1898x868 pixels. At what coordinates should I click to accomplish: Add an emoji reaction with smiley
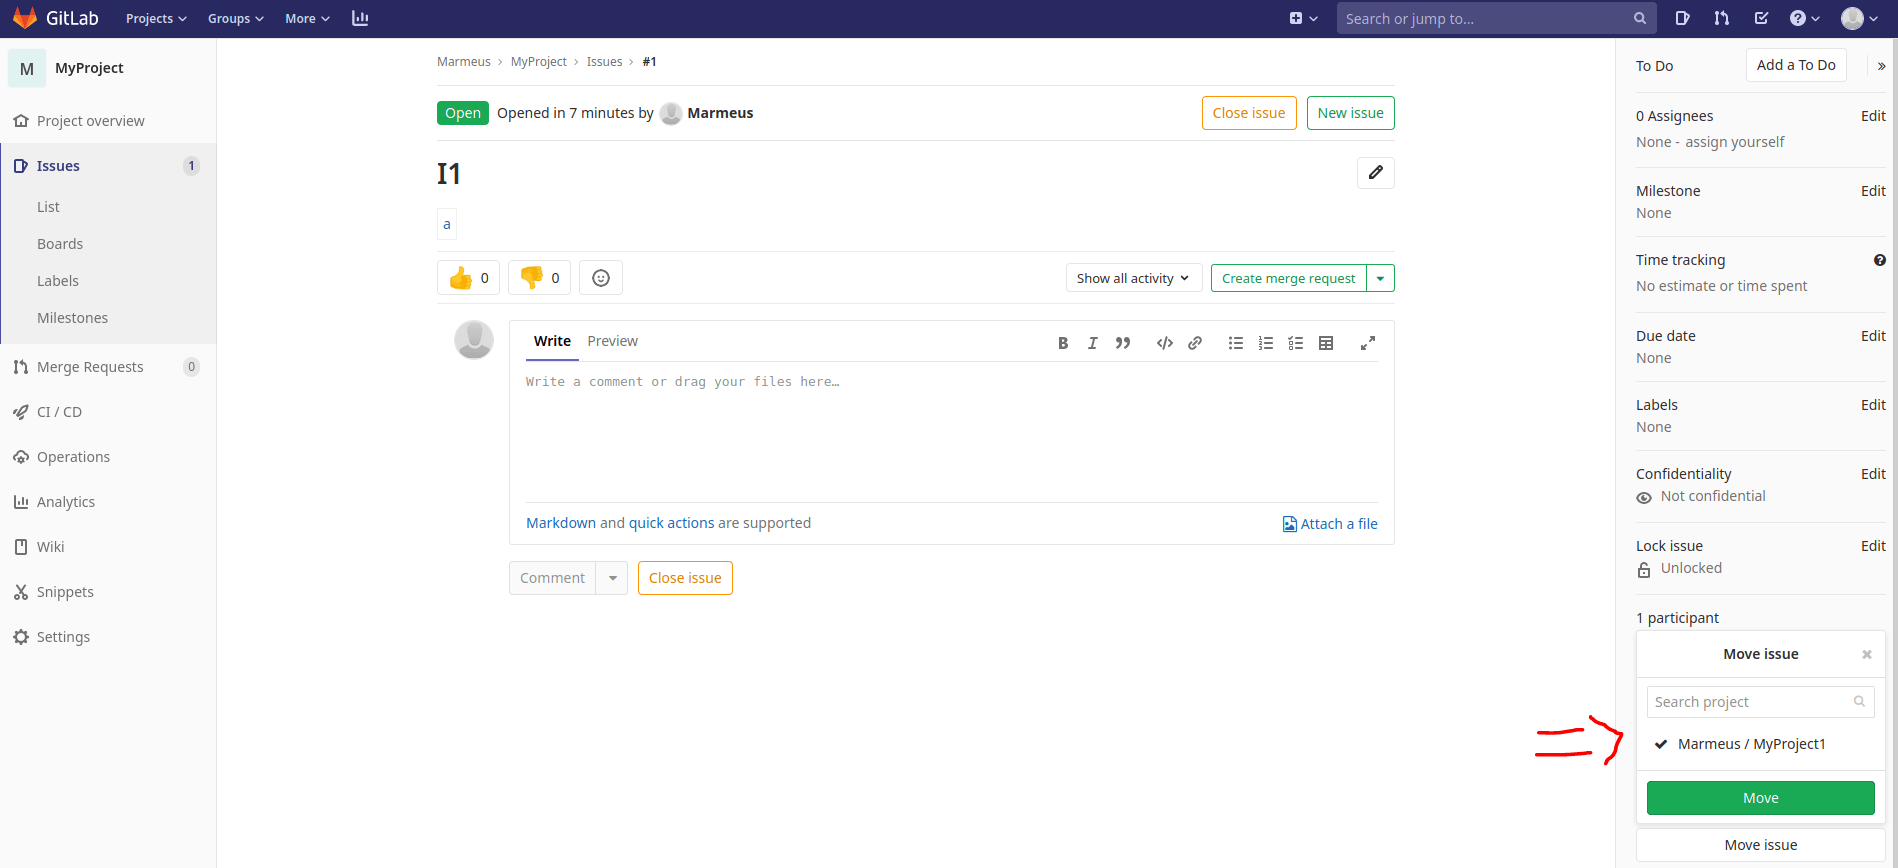click(601, 278)
